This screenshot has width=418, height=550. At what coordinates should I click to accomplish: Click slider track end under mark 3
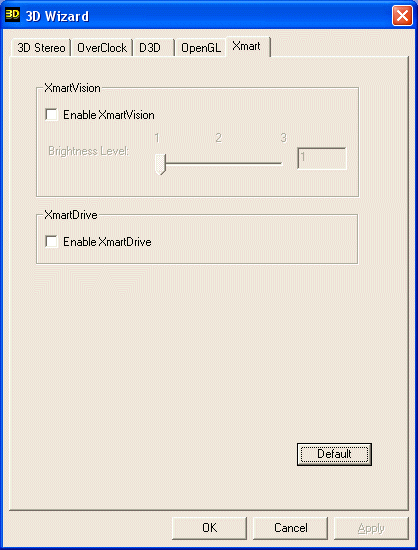point(280,163)
